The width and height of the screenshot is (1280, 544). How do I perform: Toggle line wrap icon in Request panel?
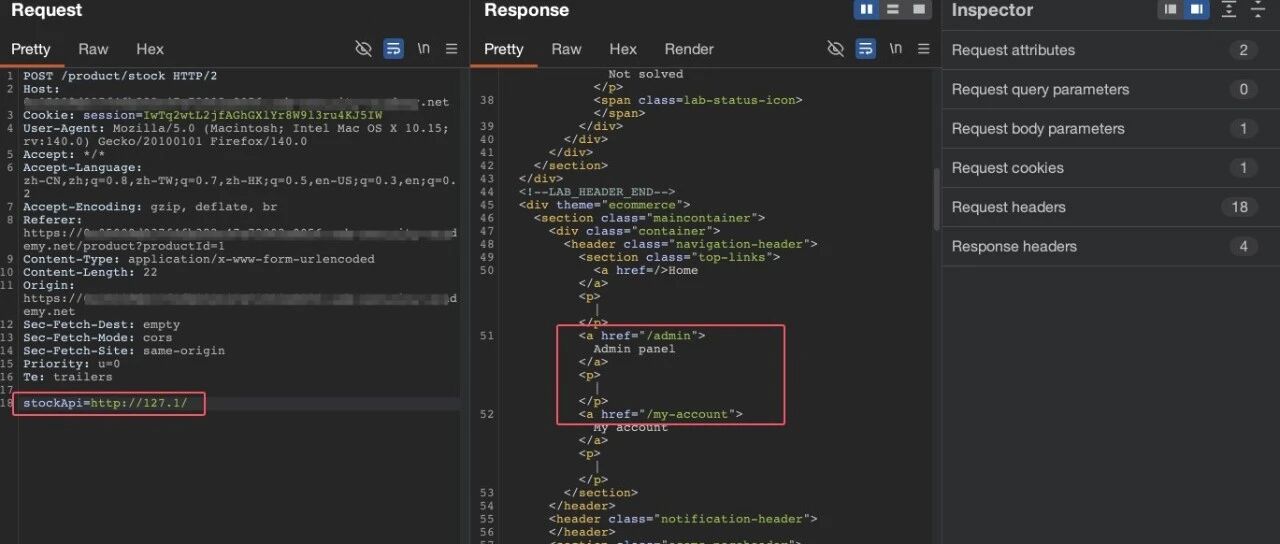pyautogui.click(x=394, y=49)
